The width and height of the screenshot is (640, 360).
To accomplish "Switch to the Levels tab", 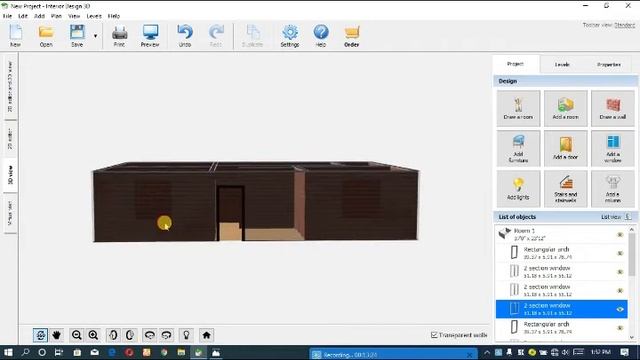I will tap(562, 64).
